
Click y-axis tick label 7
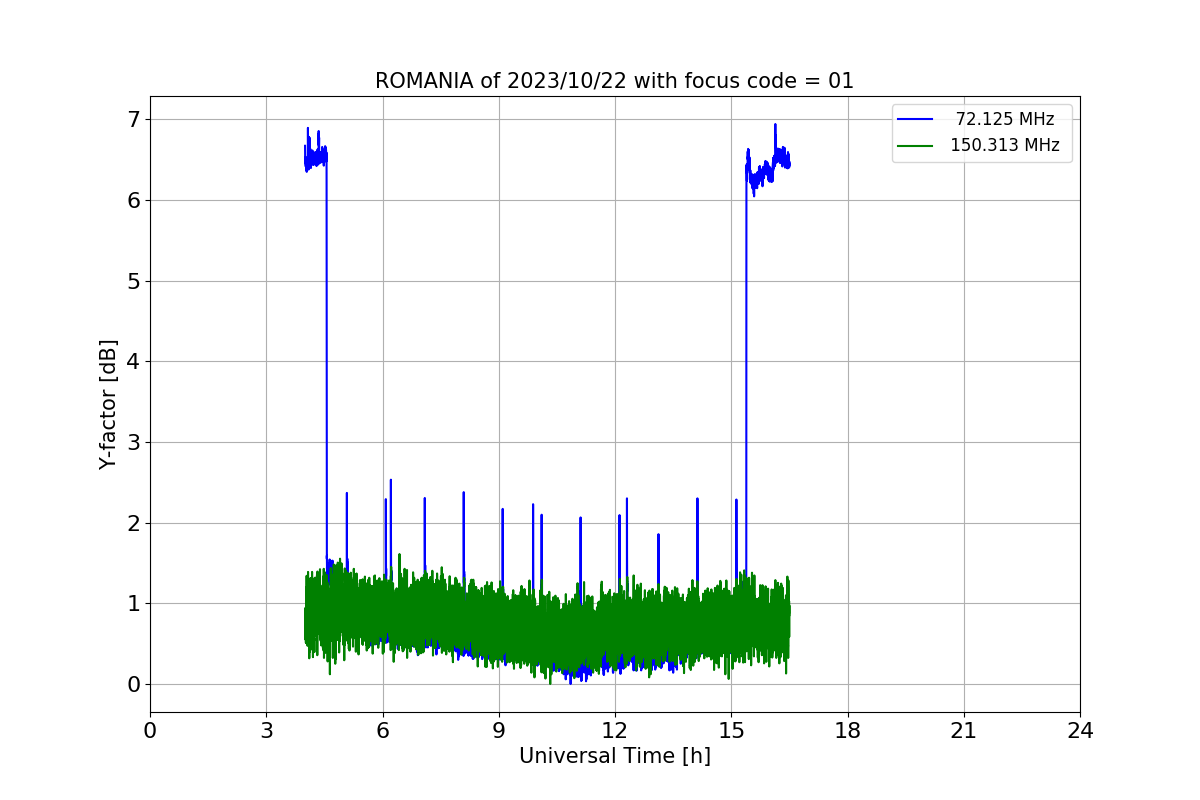click(134, 120)
